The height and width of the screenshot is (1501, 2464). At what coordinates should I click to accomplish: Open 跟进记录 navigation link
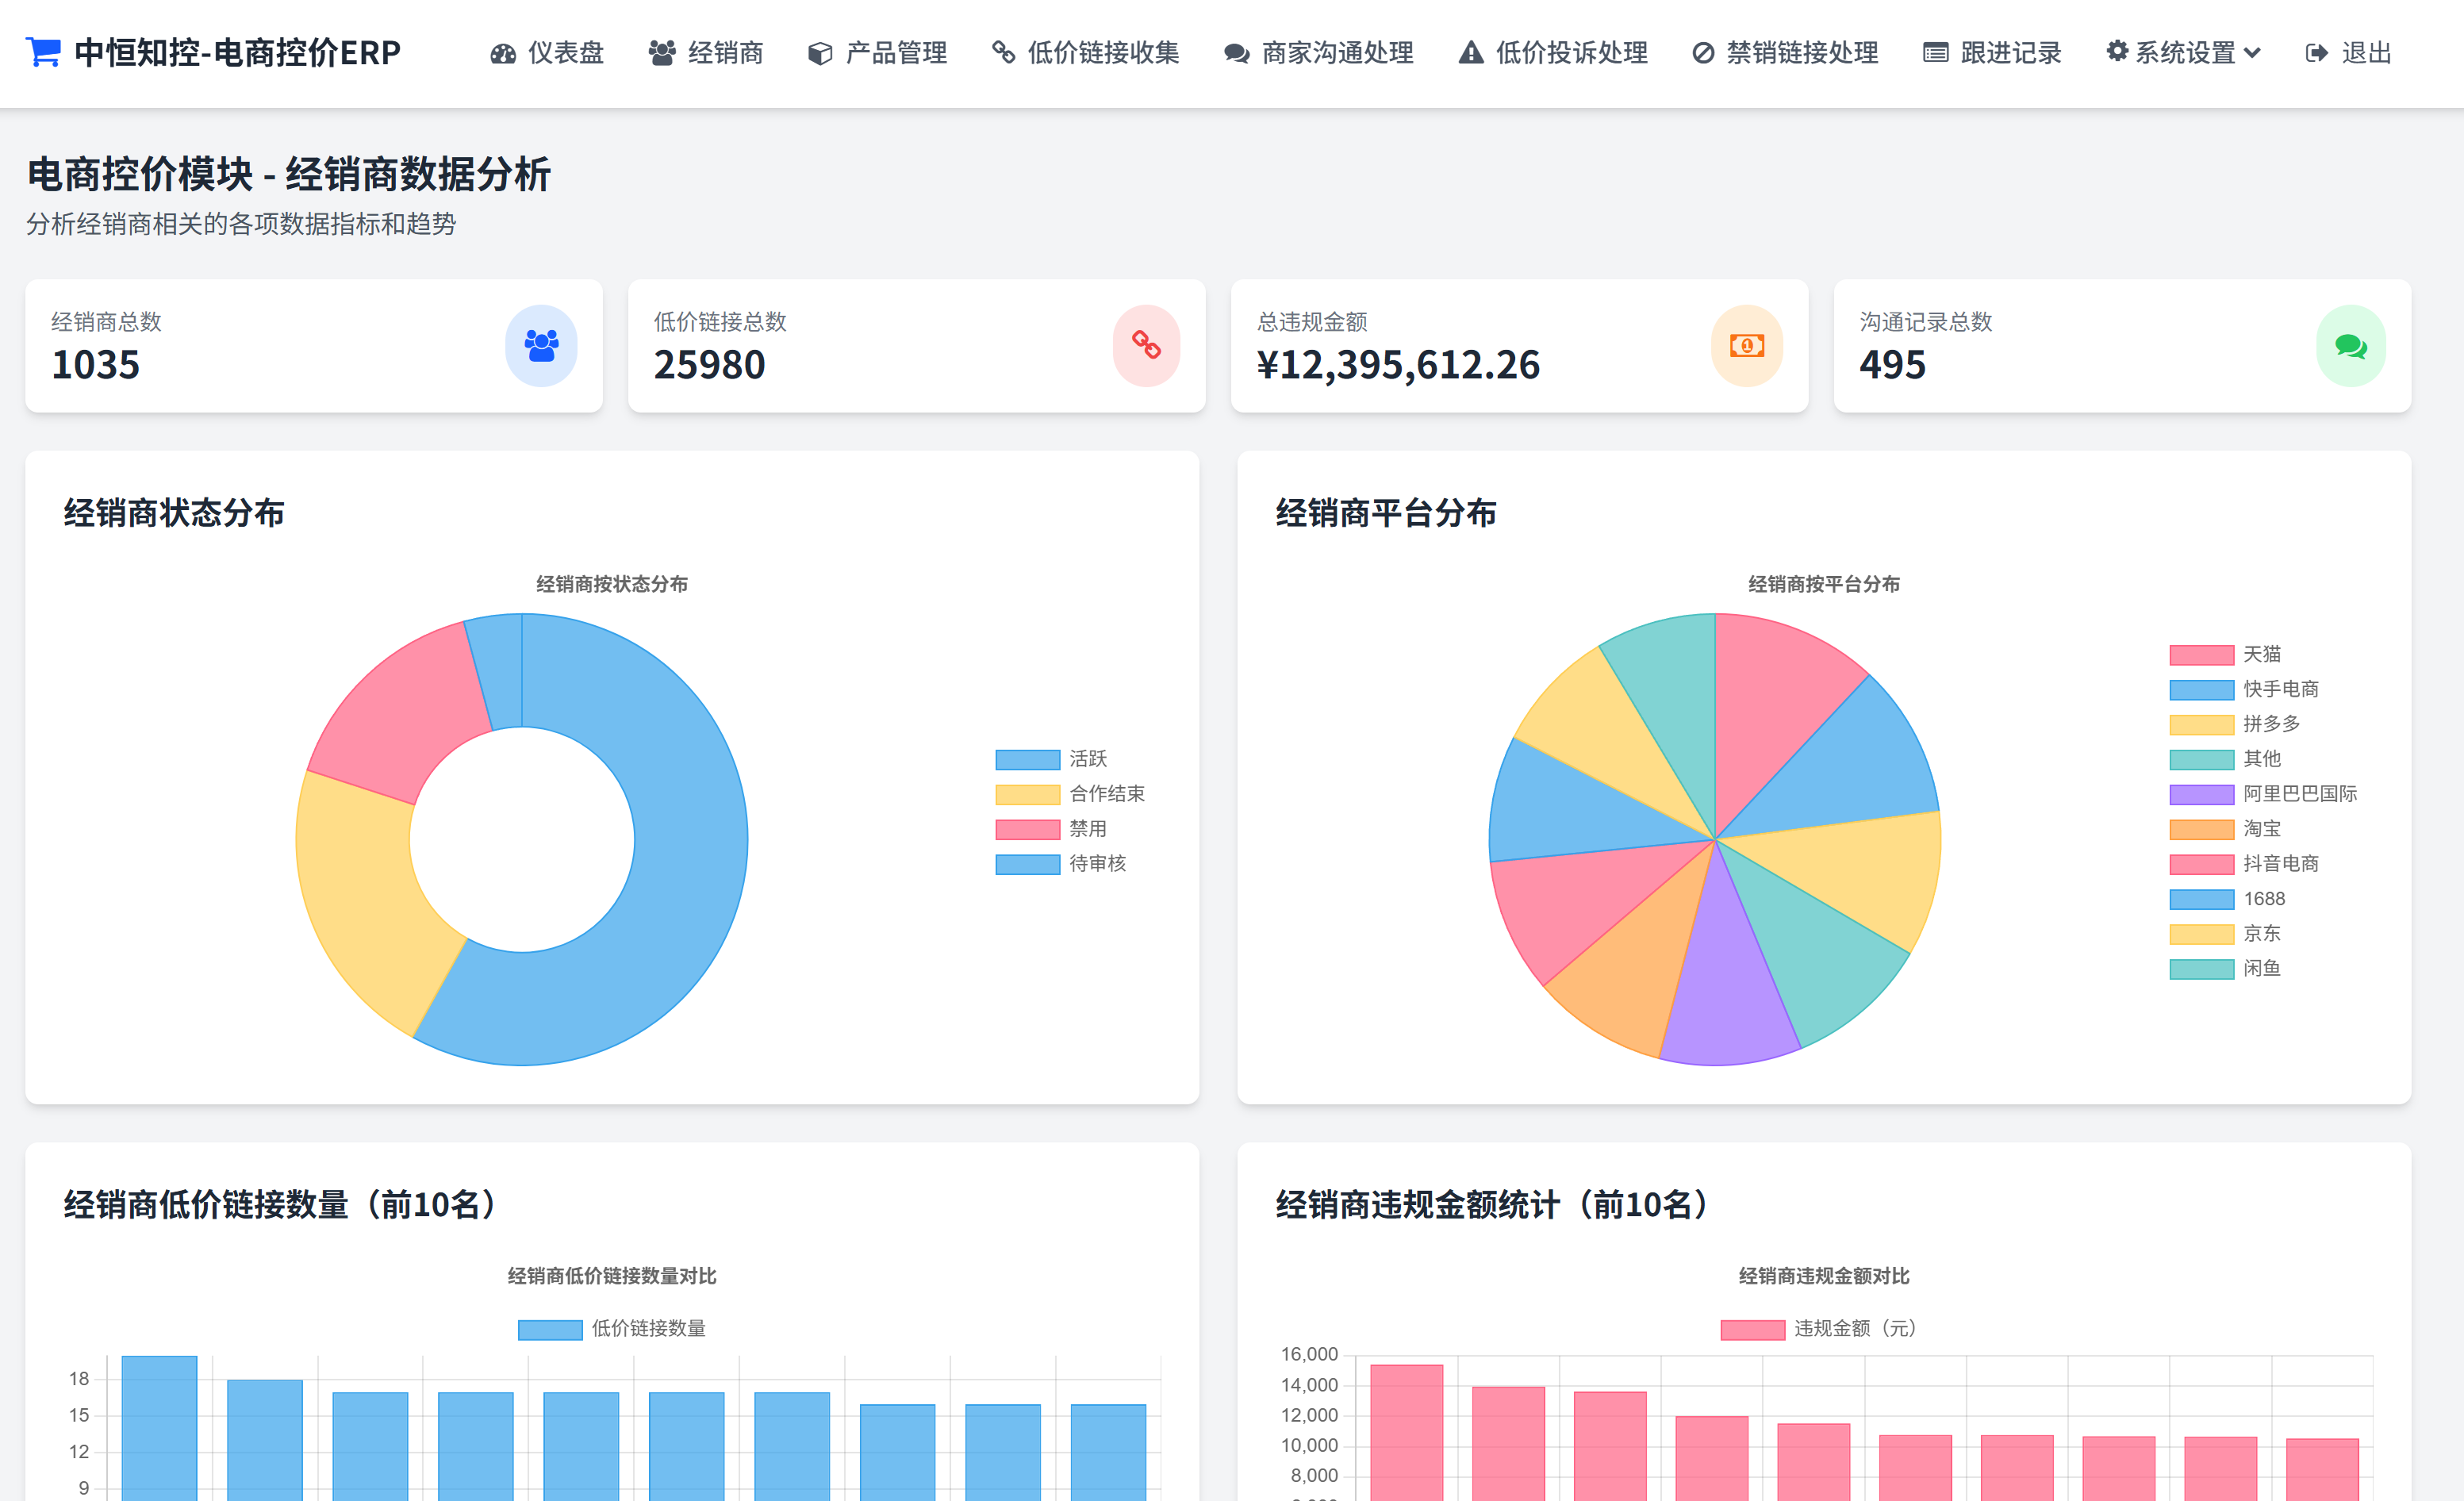1993,53
